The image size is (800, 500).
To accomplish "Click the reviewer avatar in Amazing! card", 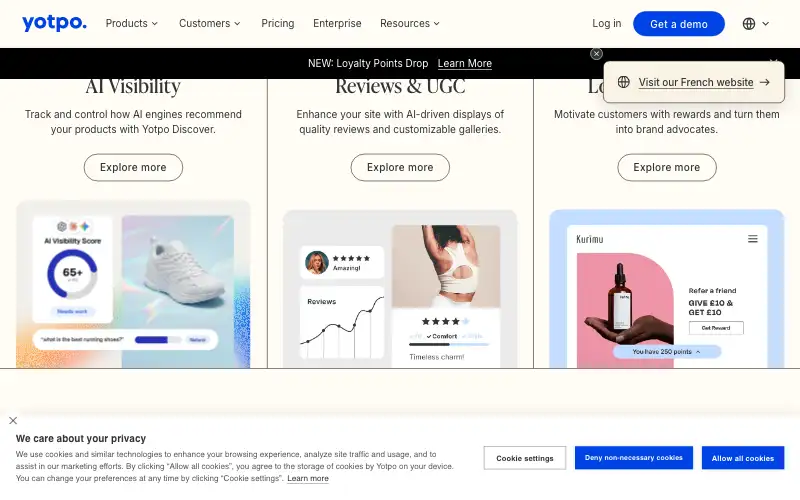I will tap(316, 263).
